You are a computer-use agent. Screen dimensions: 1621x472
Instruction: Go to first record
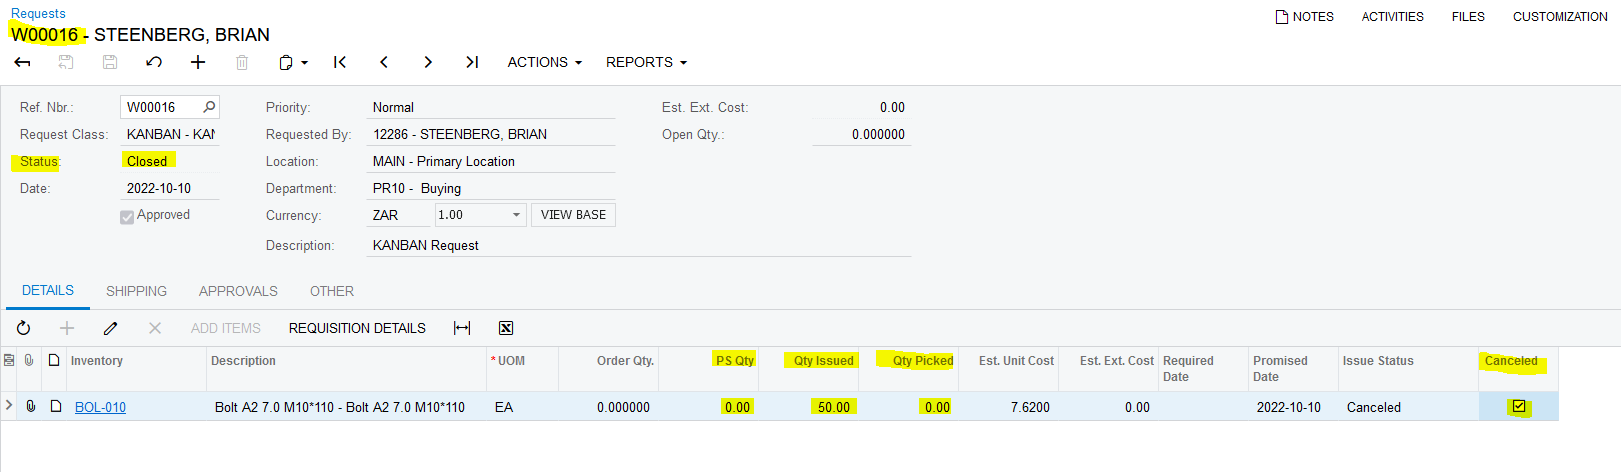tap(340, 62)
